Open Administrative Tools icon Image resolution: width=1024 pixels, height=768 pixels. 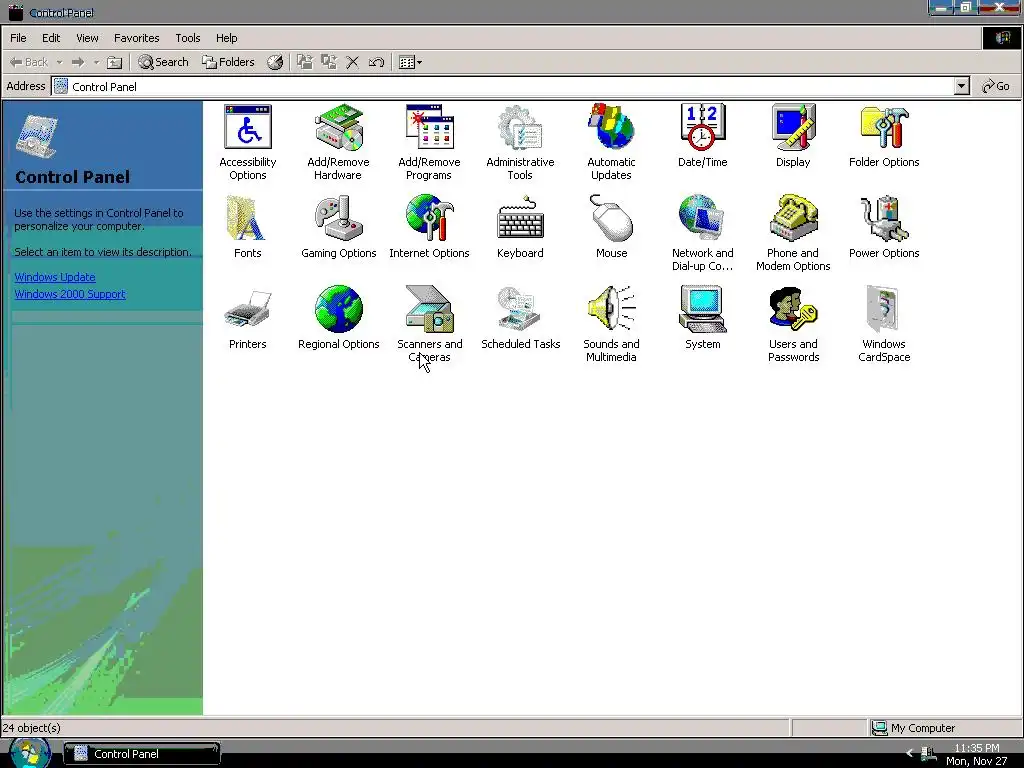point(520,128)
